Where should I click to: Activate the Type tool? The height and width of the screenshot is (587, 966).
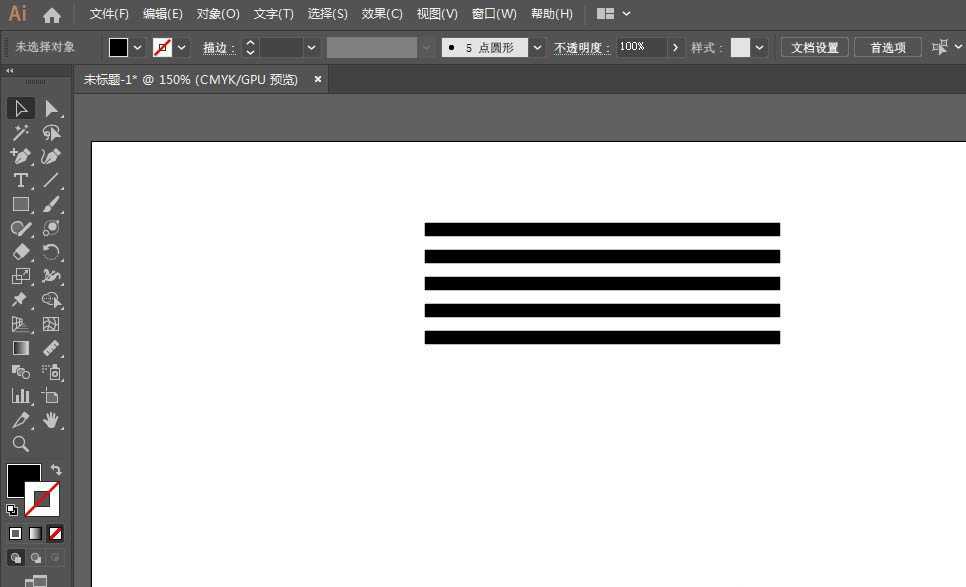pyautogui.click(x=20, y=180)
